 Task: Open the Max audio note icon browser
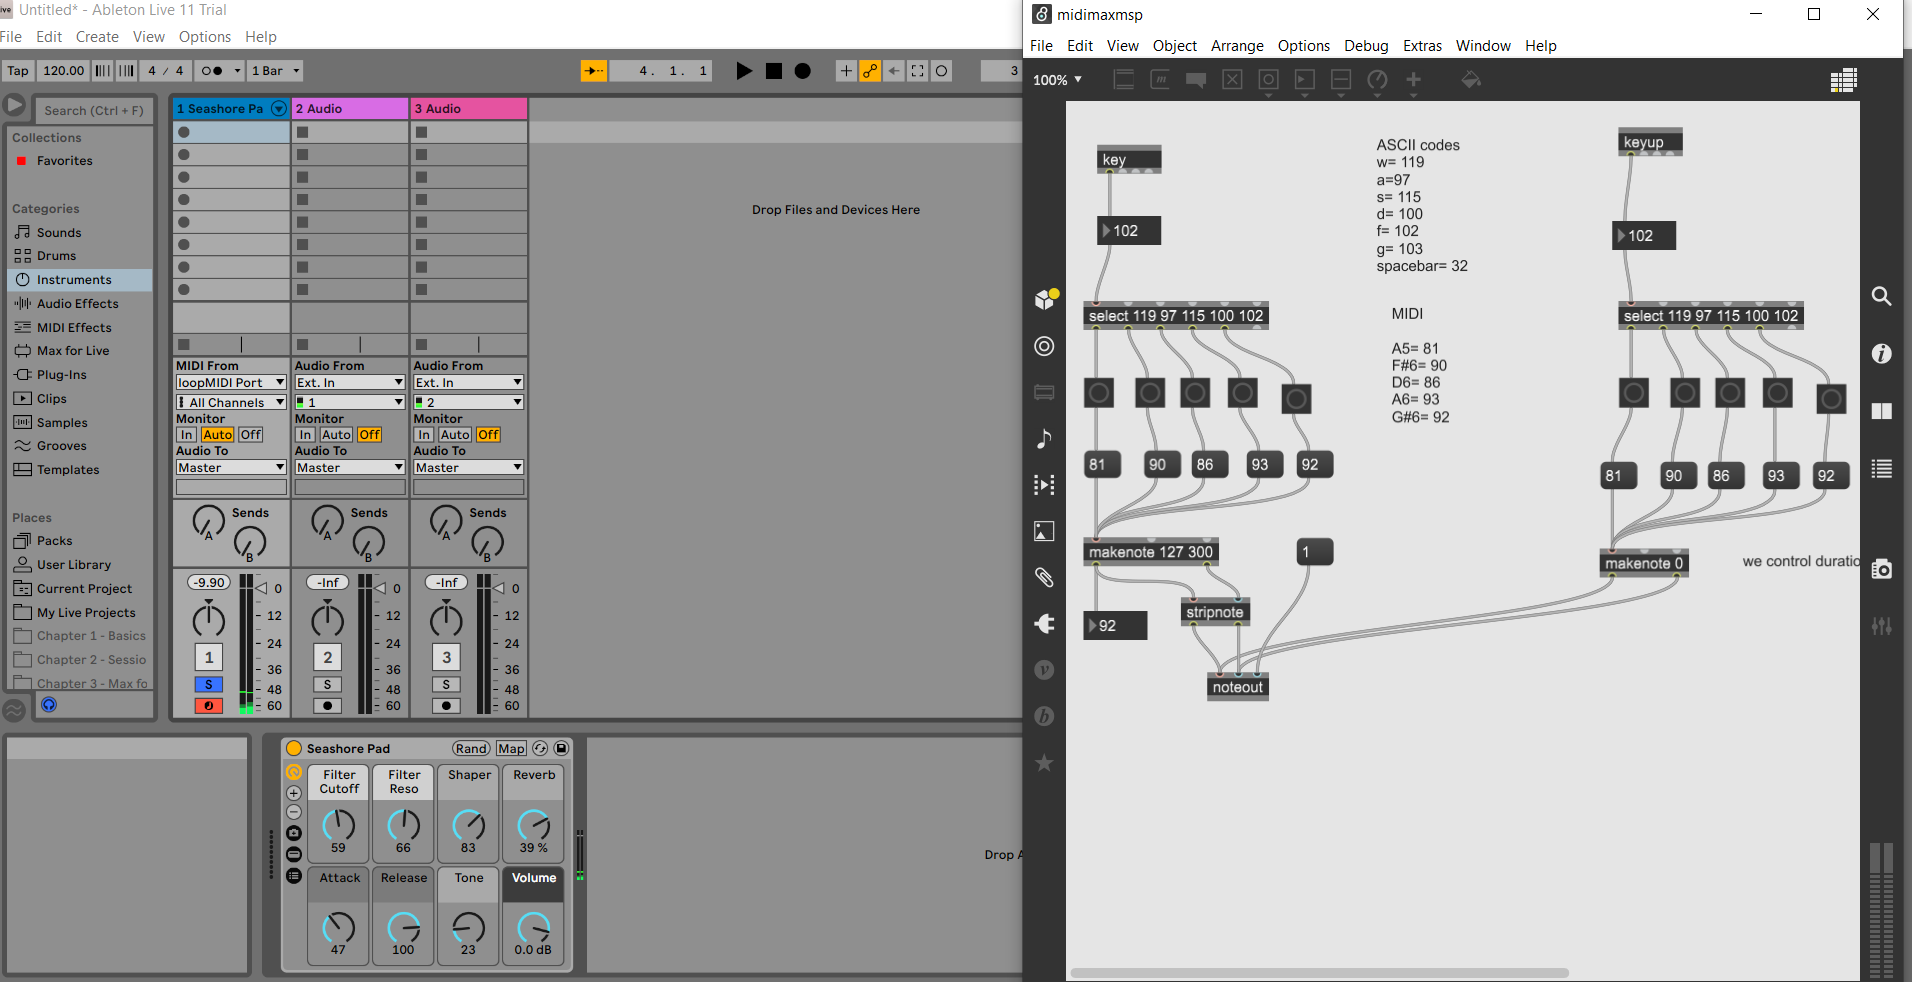tap(1044, 439)
